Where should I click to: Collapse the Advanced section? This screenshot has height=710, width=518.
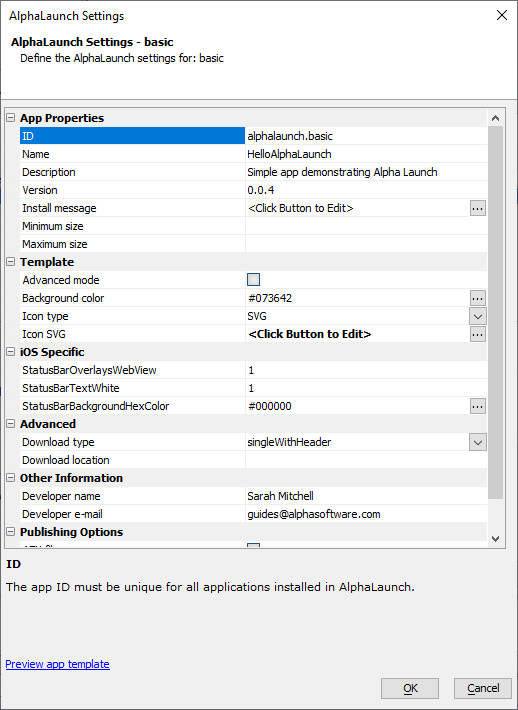11,424
